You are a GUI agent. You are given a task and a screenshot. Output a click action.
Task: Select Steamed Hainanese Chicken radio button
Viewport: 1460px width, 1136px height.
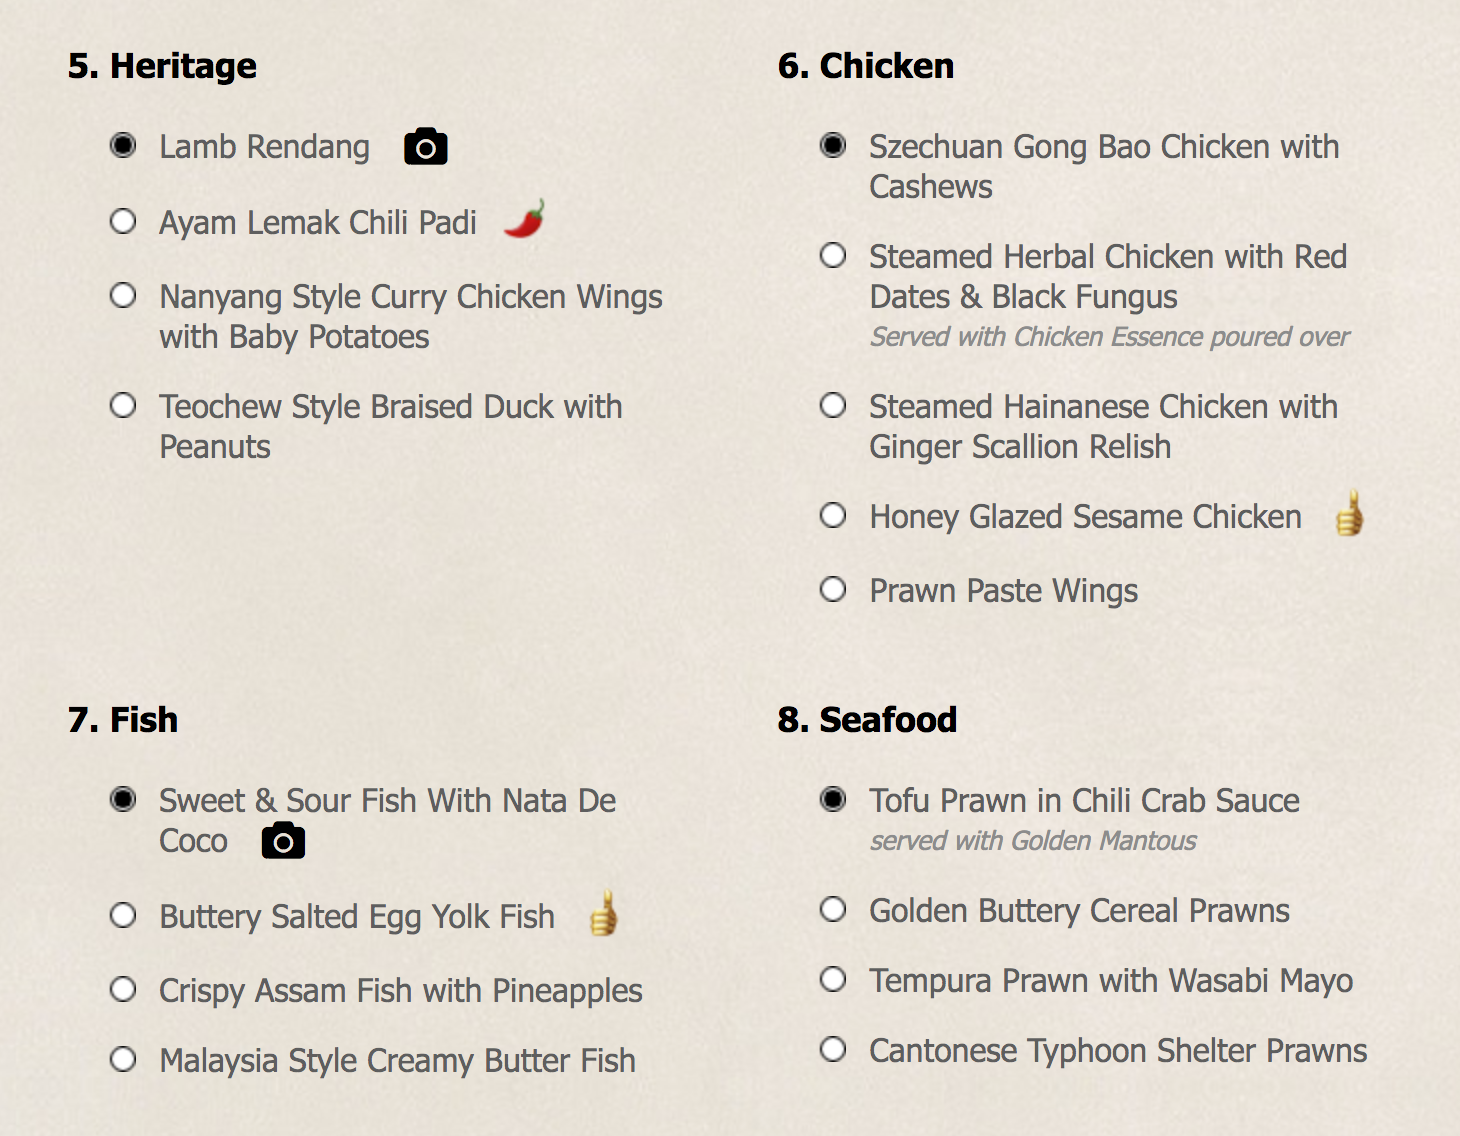pyautogui.click(x=833, y=406)
